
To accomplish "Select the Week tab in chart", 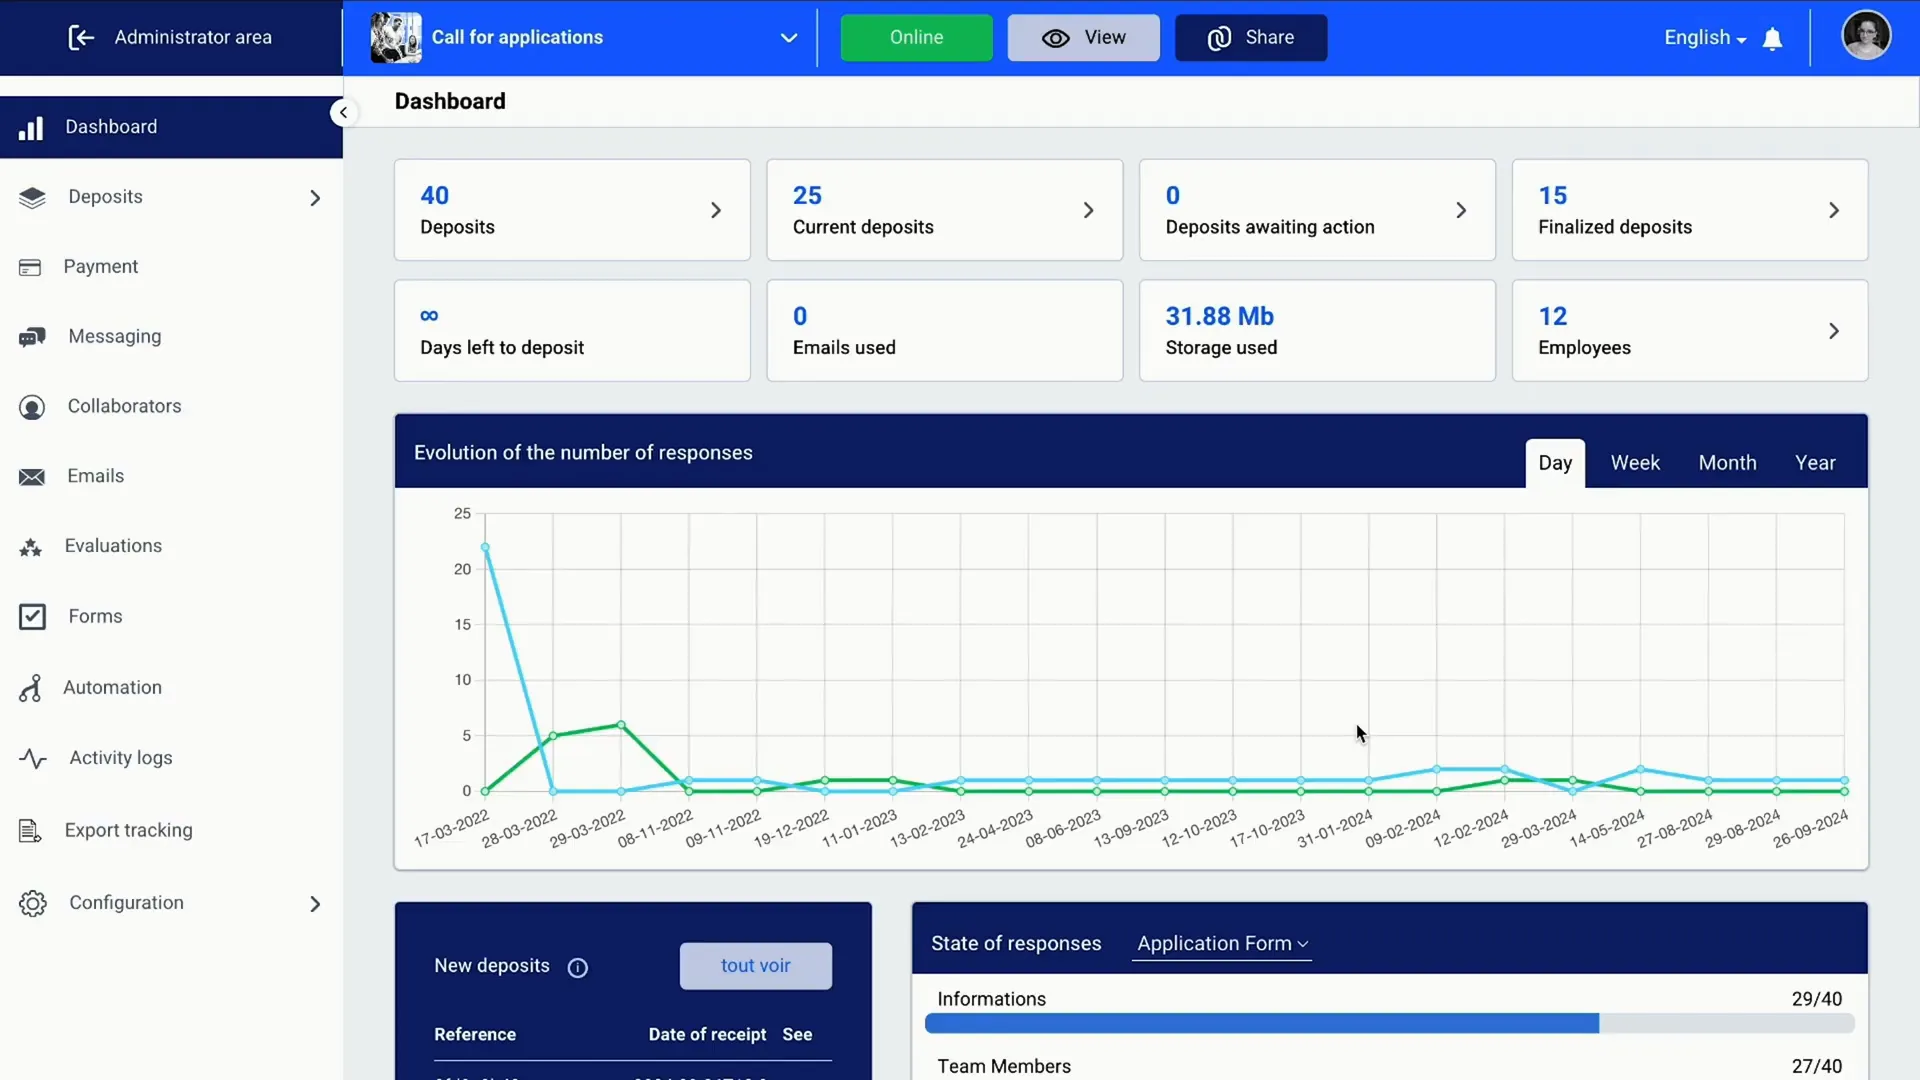I will pos(1635,462).
